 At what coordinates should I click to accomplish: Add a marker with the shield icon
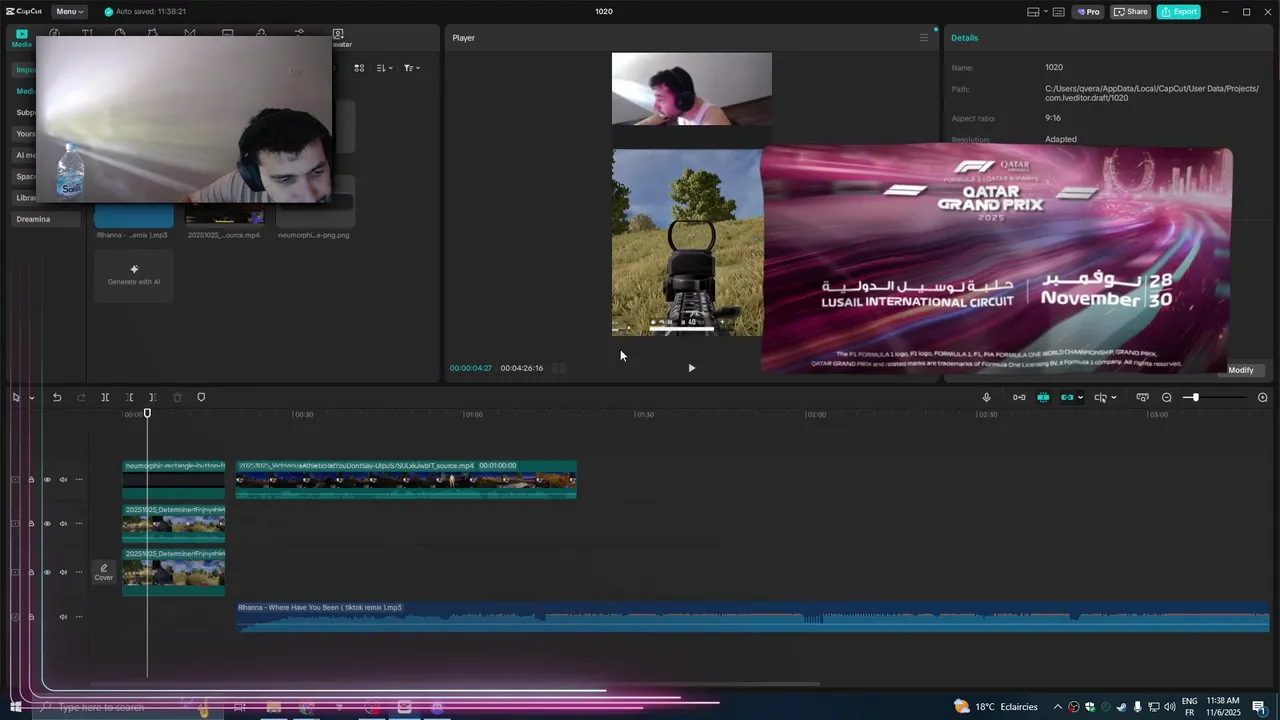[x=201, y=398]
